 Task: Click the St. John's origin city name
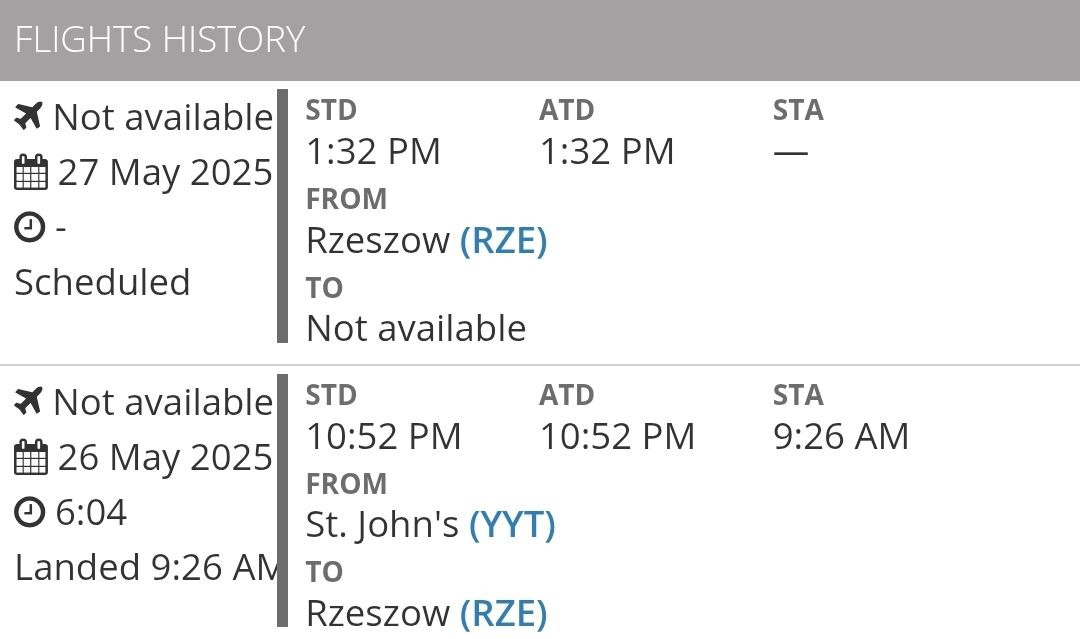pos(382,525)
